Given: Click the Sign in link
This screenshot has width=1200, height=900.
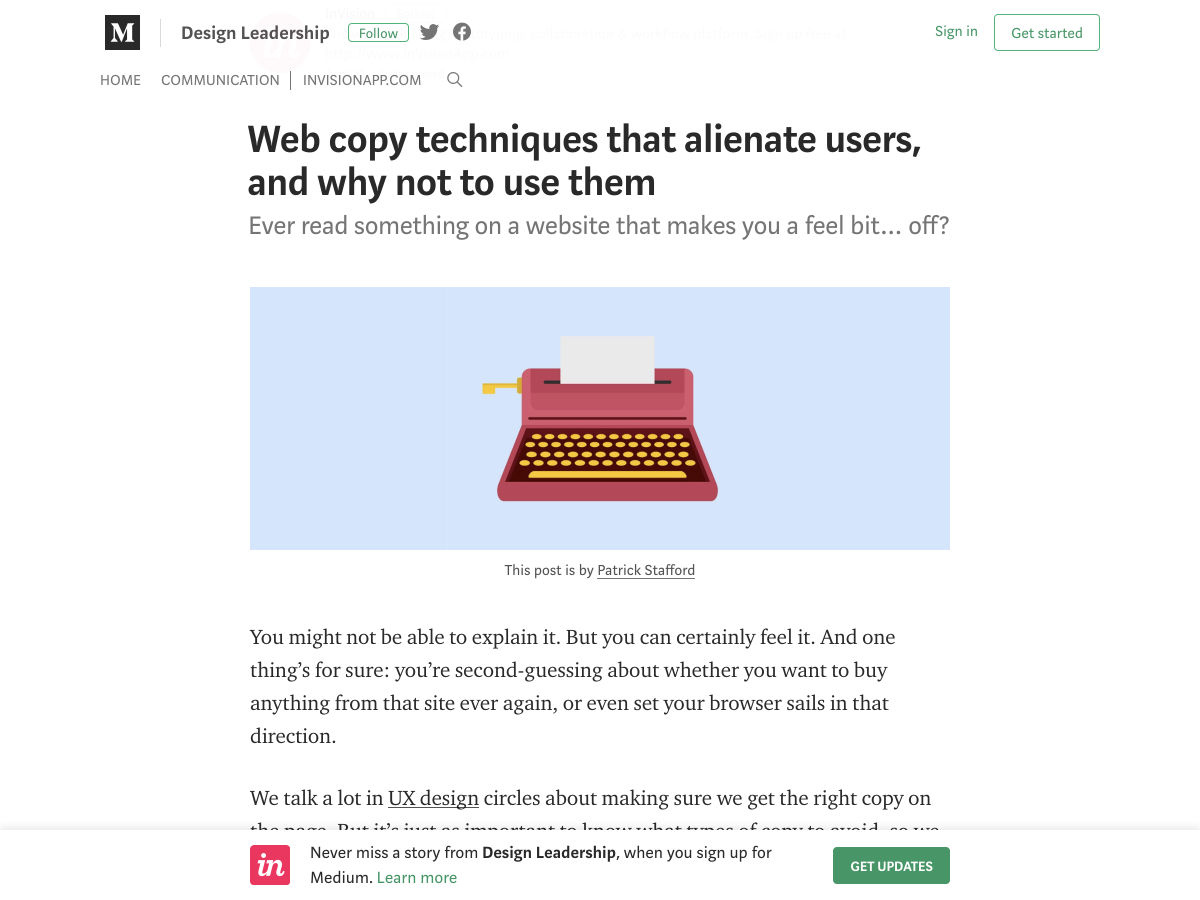Looking at the screenshot, I should click(x=956, y=32).
